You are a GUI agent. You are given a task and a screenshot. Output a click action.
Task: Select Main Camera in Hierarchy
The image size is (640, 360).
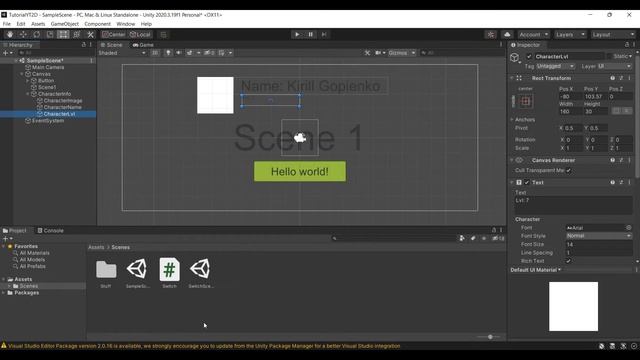click(48, 67)
